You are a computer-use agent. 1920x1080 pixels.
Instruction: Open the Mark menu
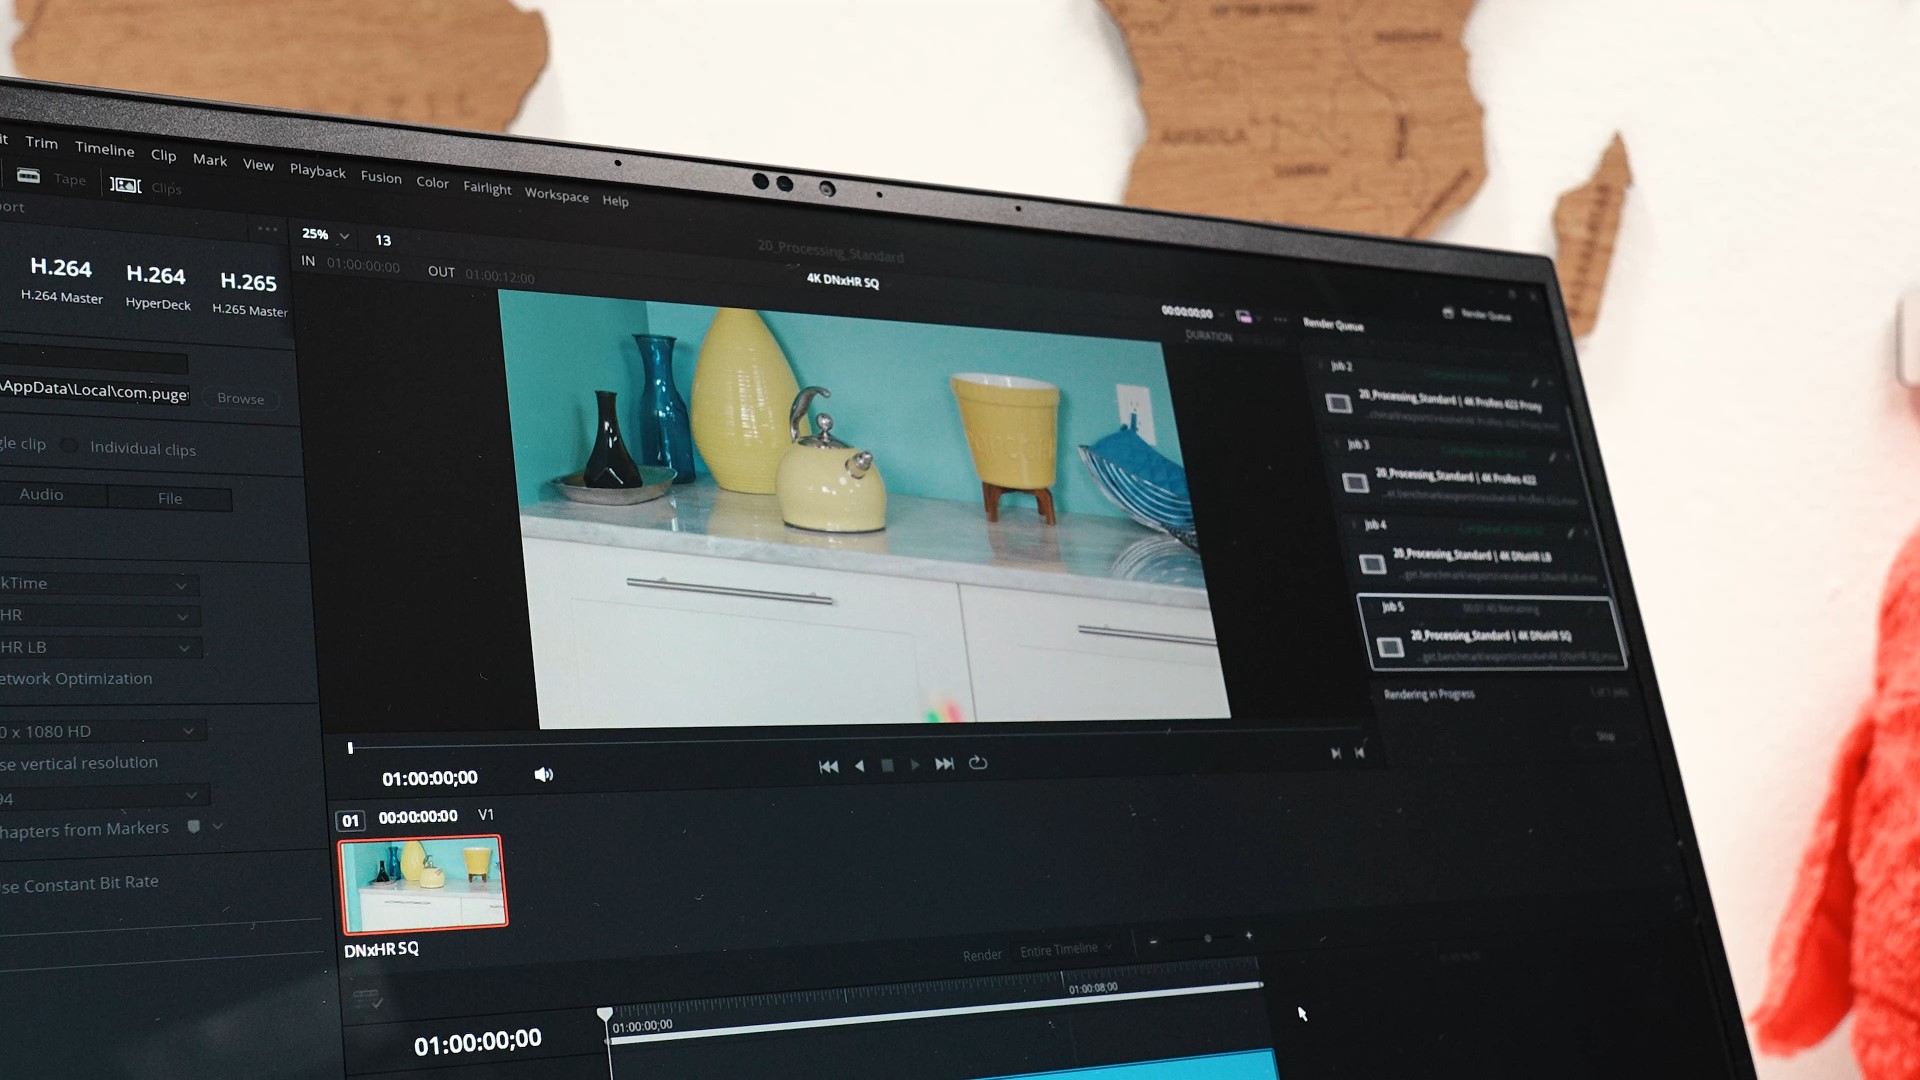[210, 160]
